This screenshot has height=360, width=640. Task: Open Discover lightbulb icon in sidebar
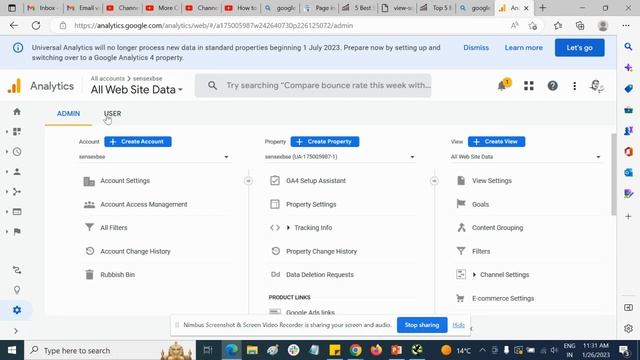17,290
